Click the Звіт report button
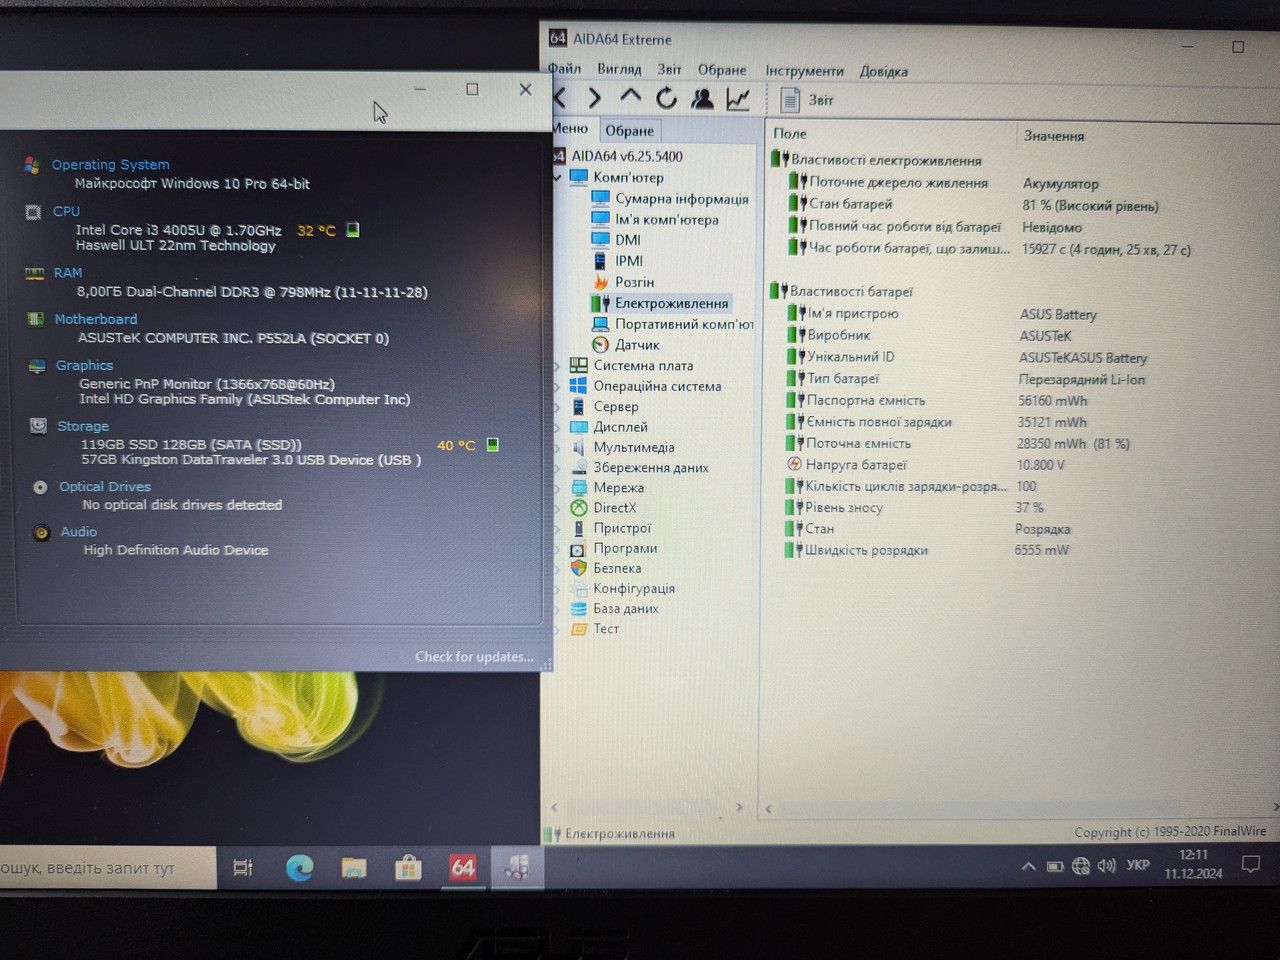Viewport: 1280px width, 960px height. coord(806,100)
